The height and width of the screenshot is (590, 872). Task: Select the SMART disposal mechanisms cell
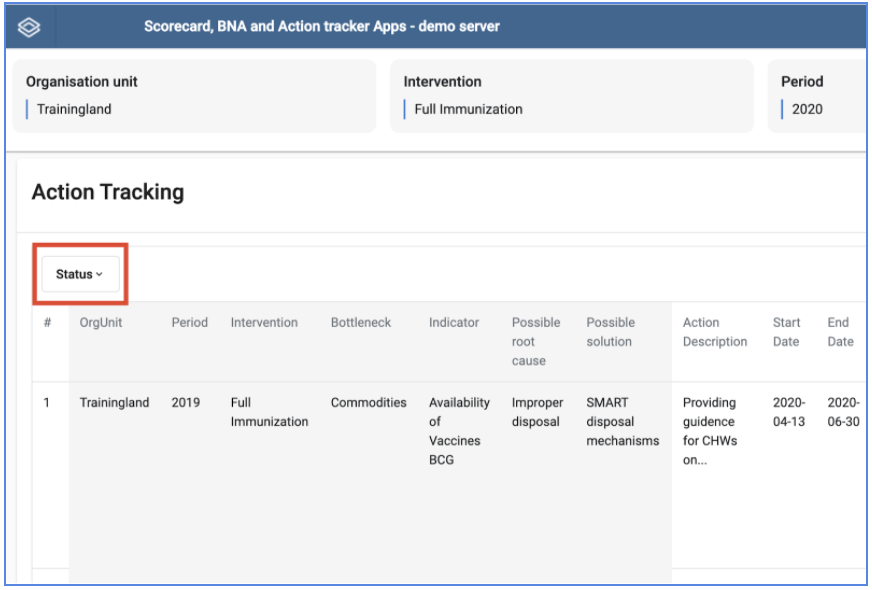623,422
